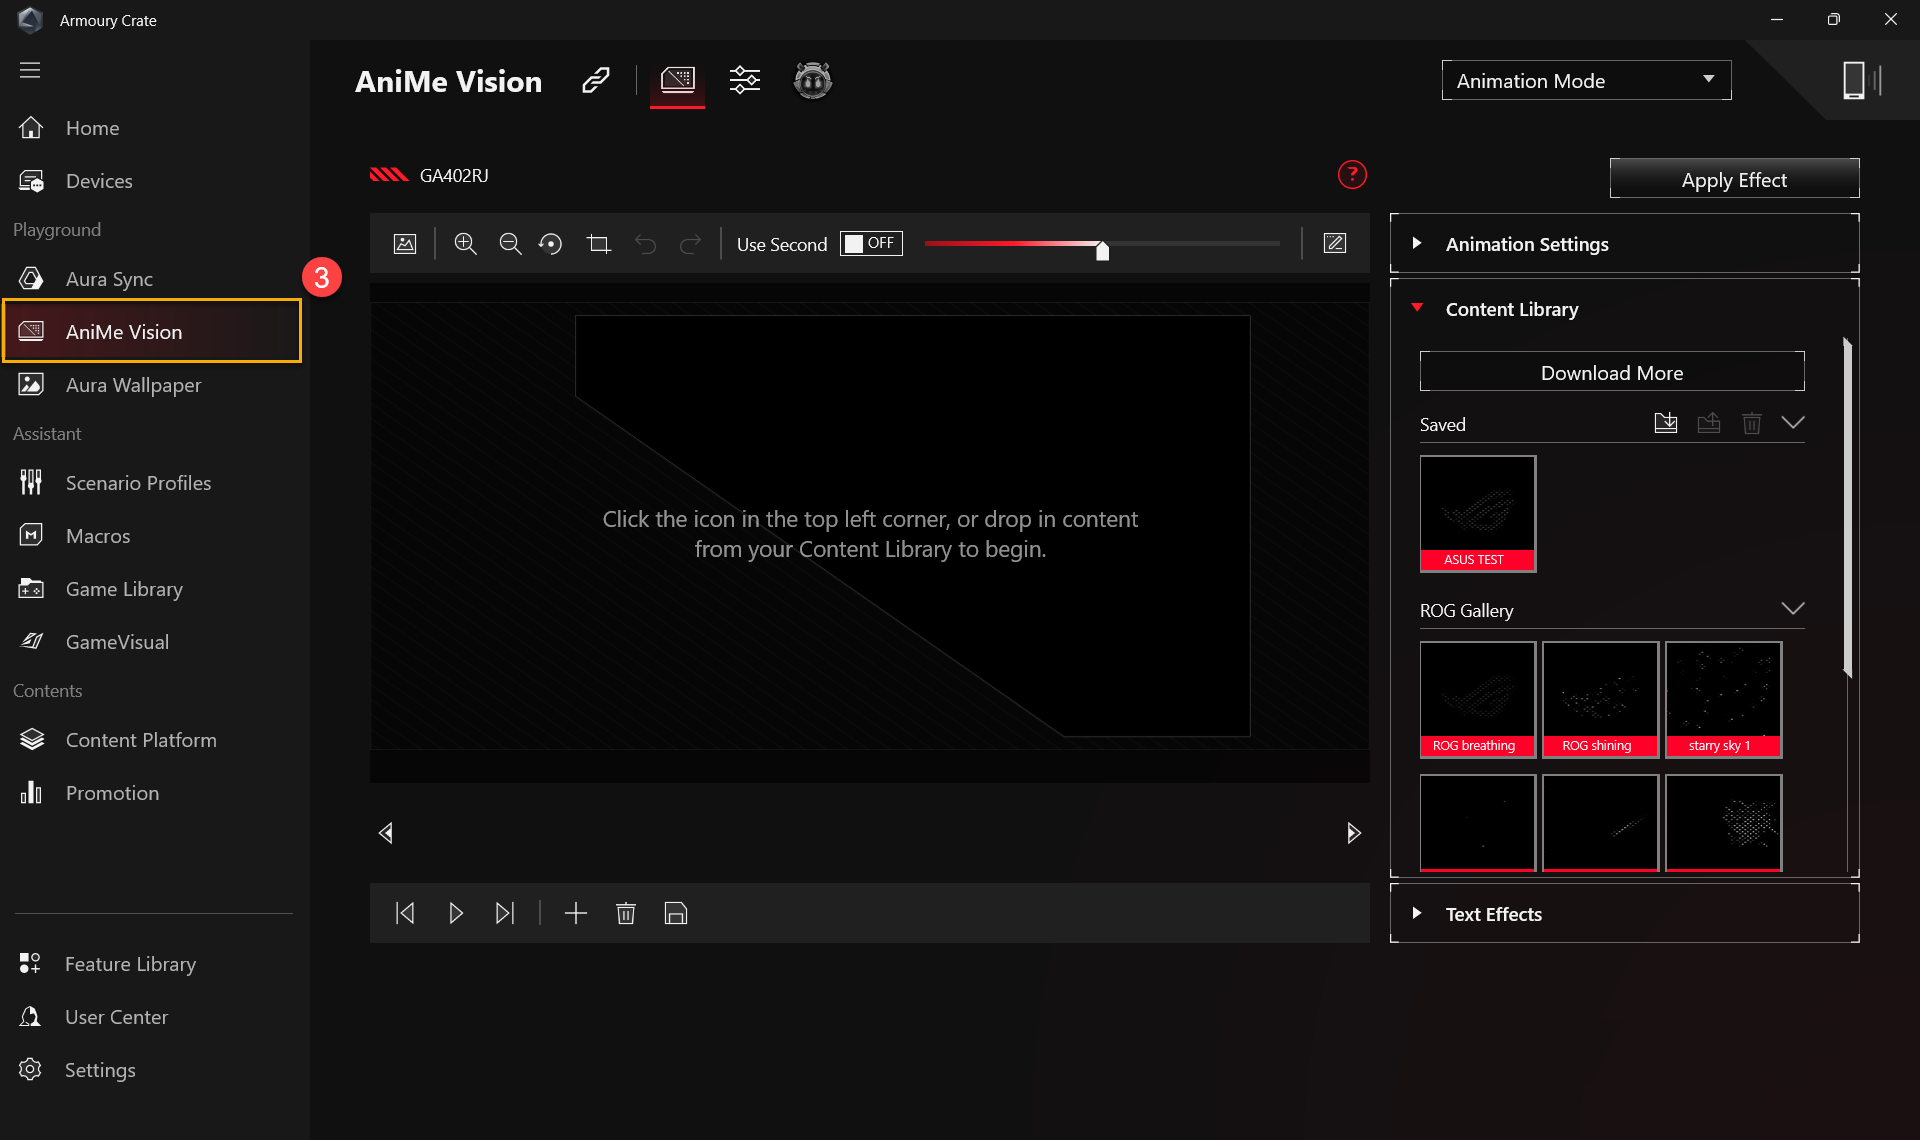The height and width of the screenshot is (1140, 1920).
Task: Collapse the ROG Gallery chevron
Action: 1793,609
